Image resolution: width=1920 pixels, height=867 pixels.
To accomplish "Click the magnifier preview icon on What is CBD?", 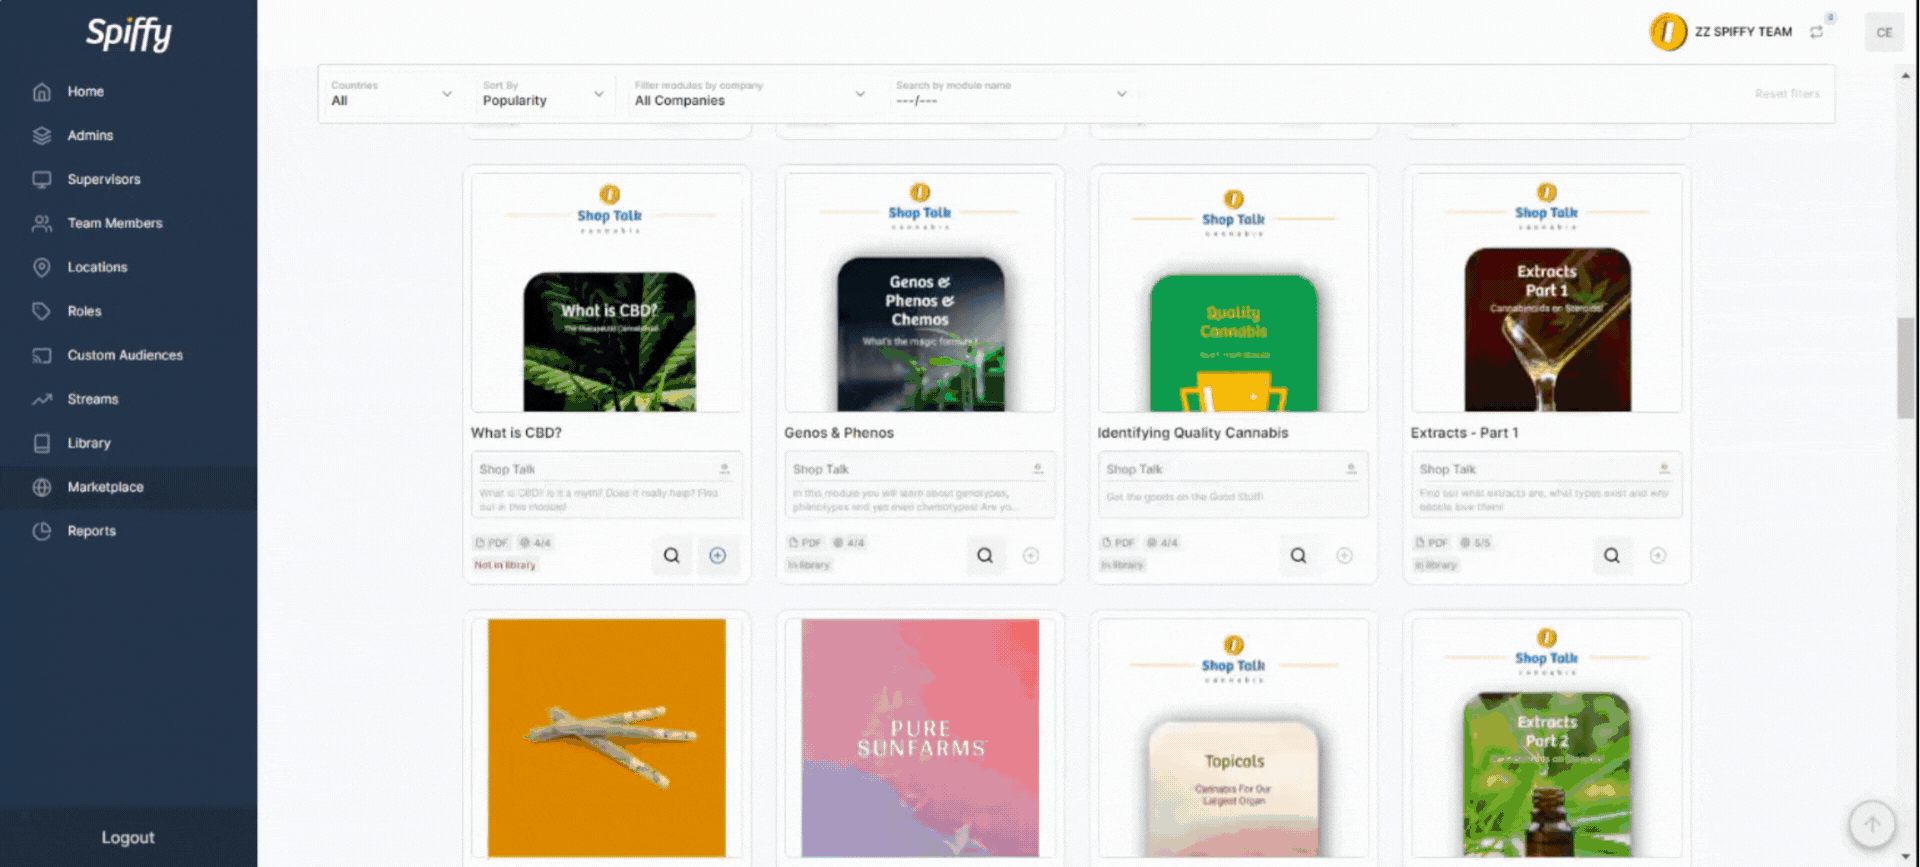I will coord(671,556).
